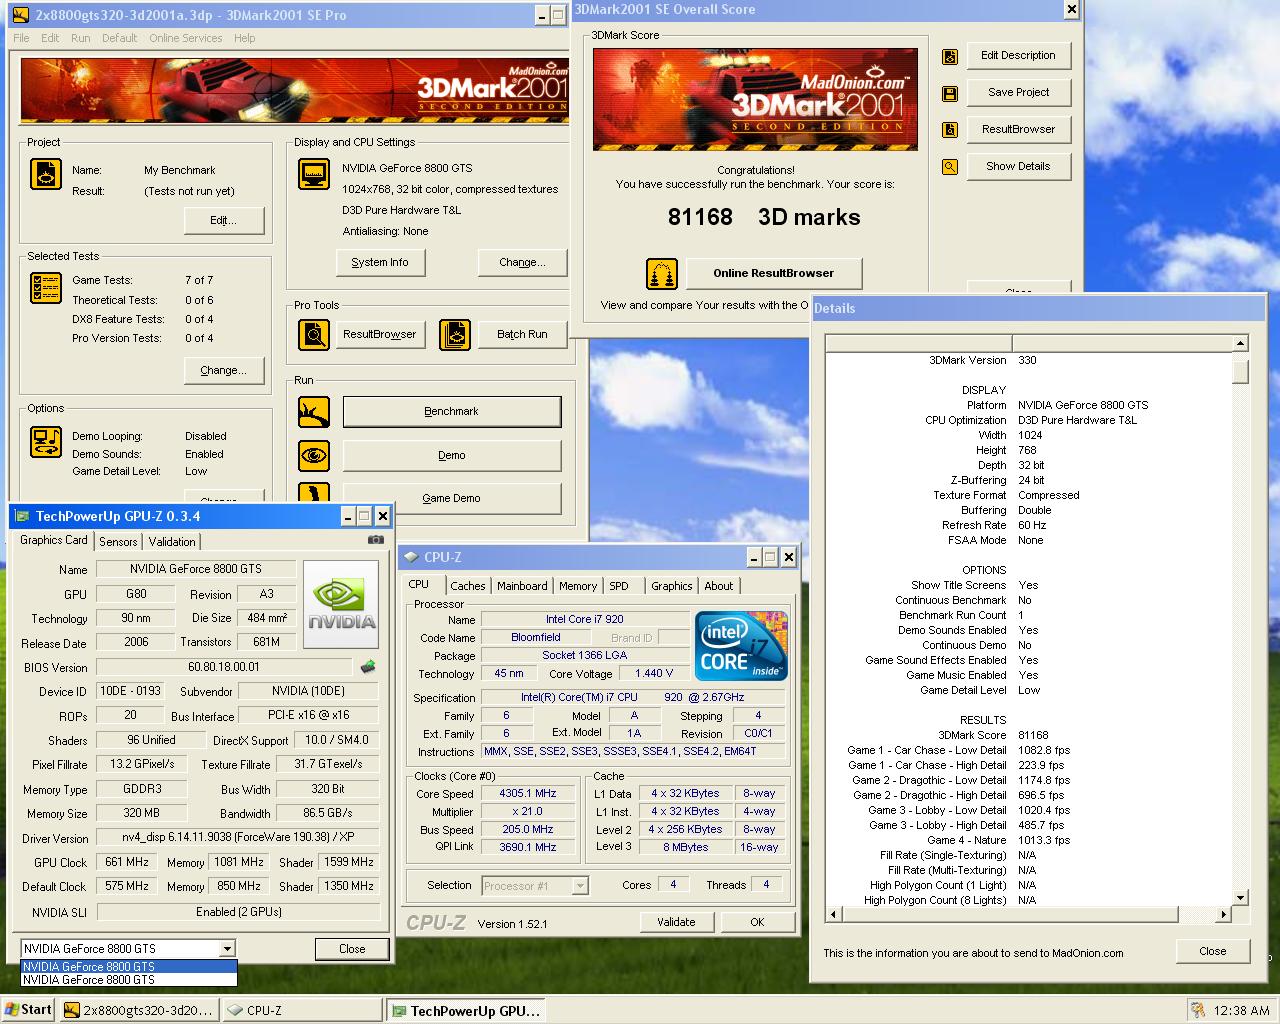Open the Run menu in 3DMark2001
This screenshot has width=1280, height=1024.
coord(81,38)
